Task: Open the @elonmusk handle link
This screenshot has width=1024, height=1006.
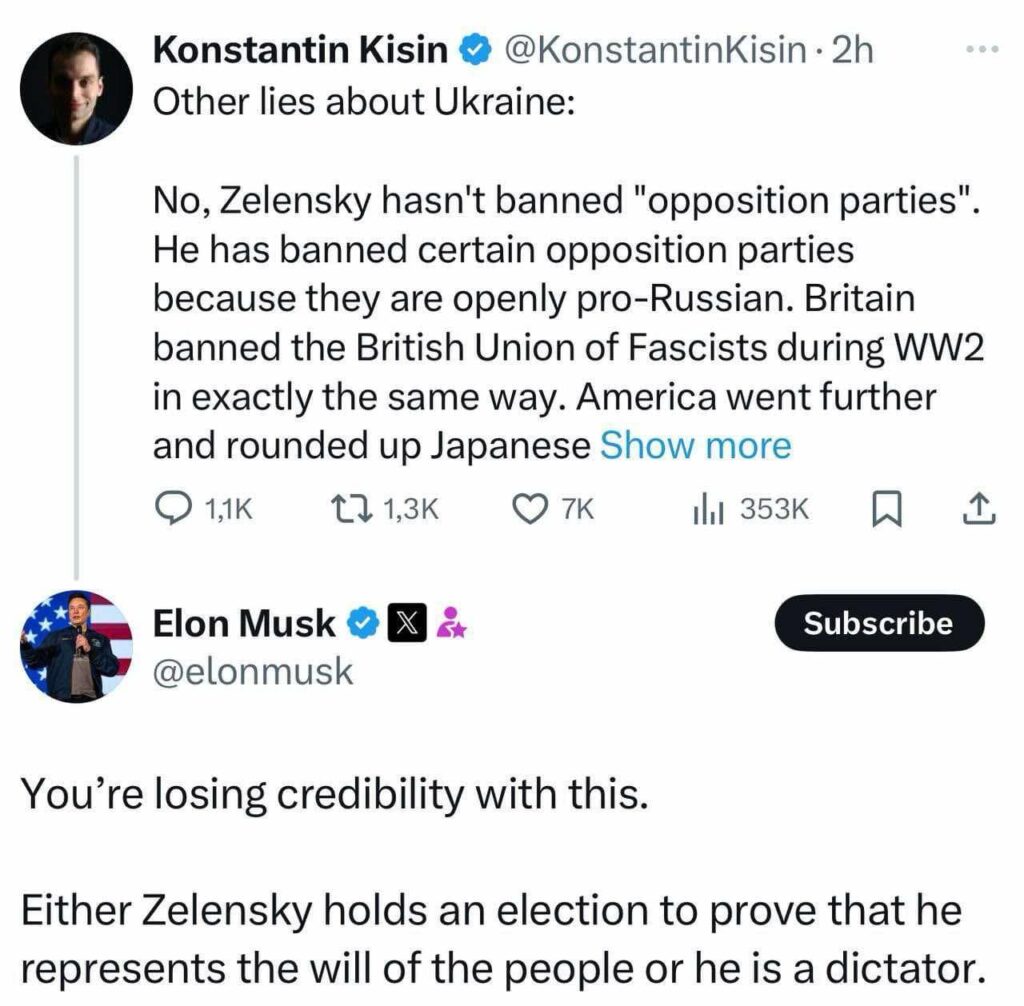Action: (253, 672)
